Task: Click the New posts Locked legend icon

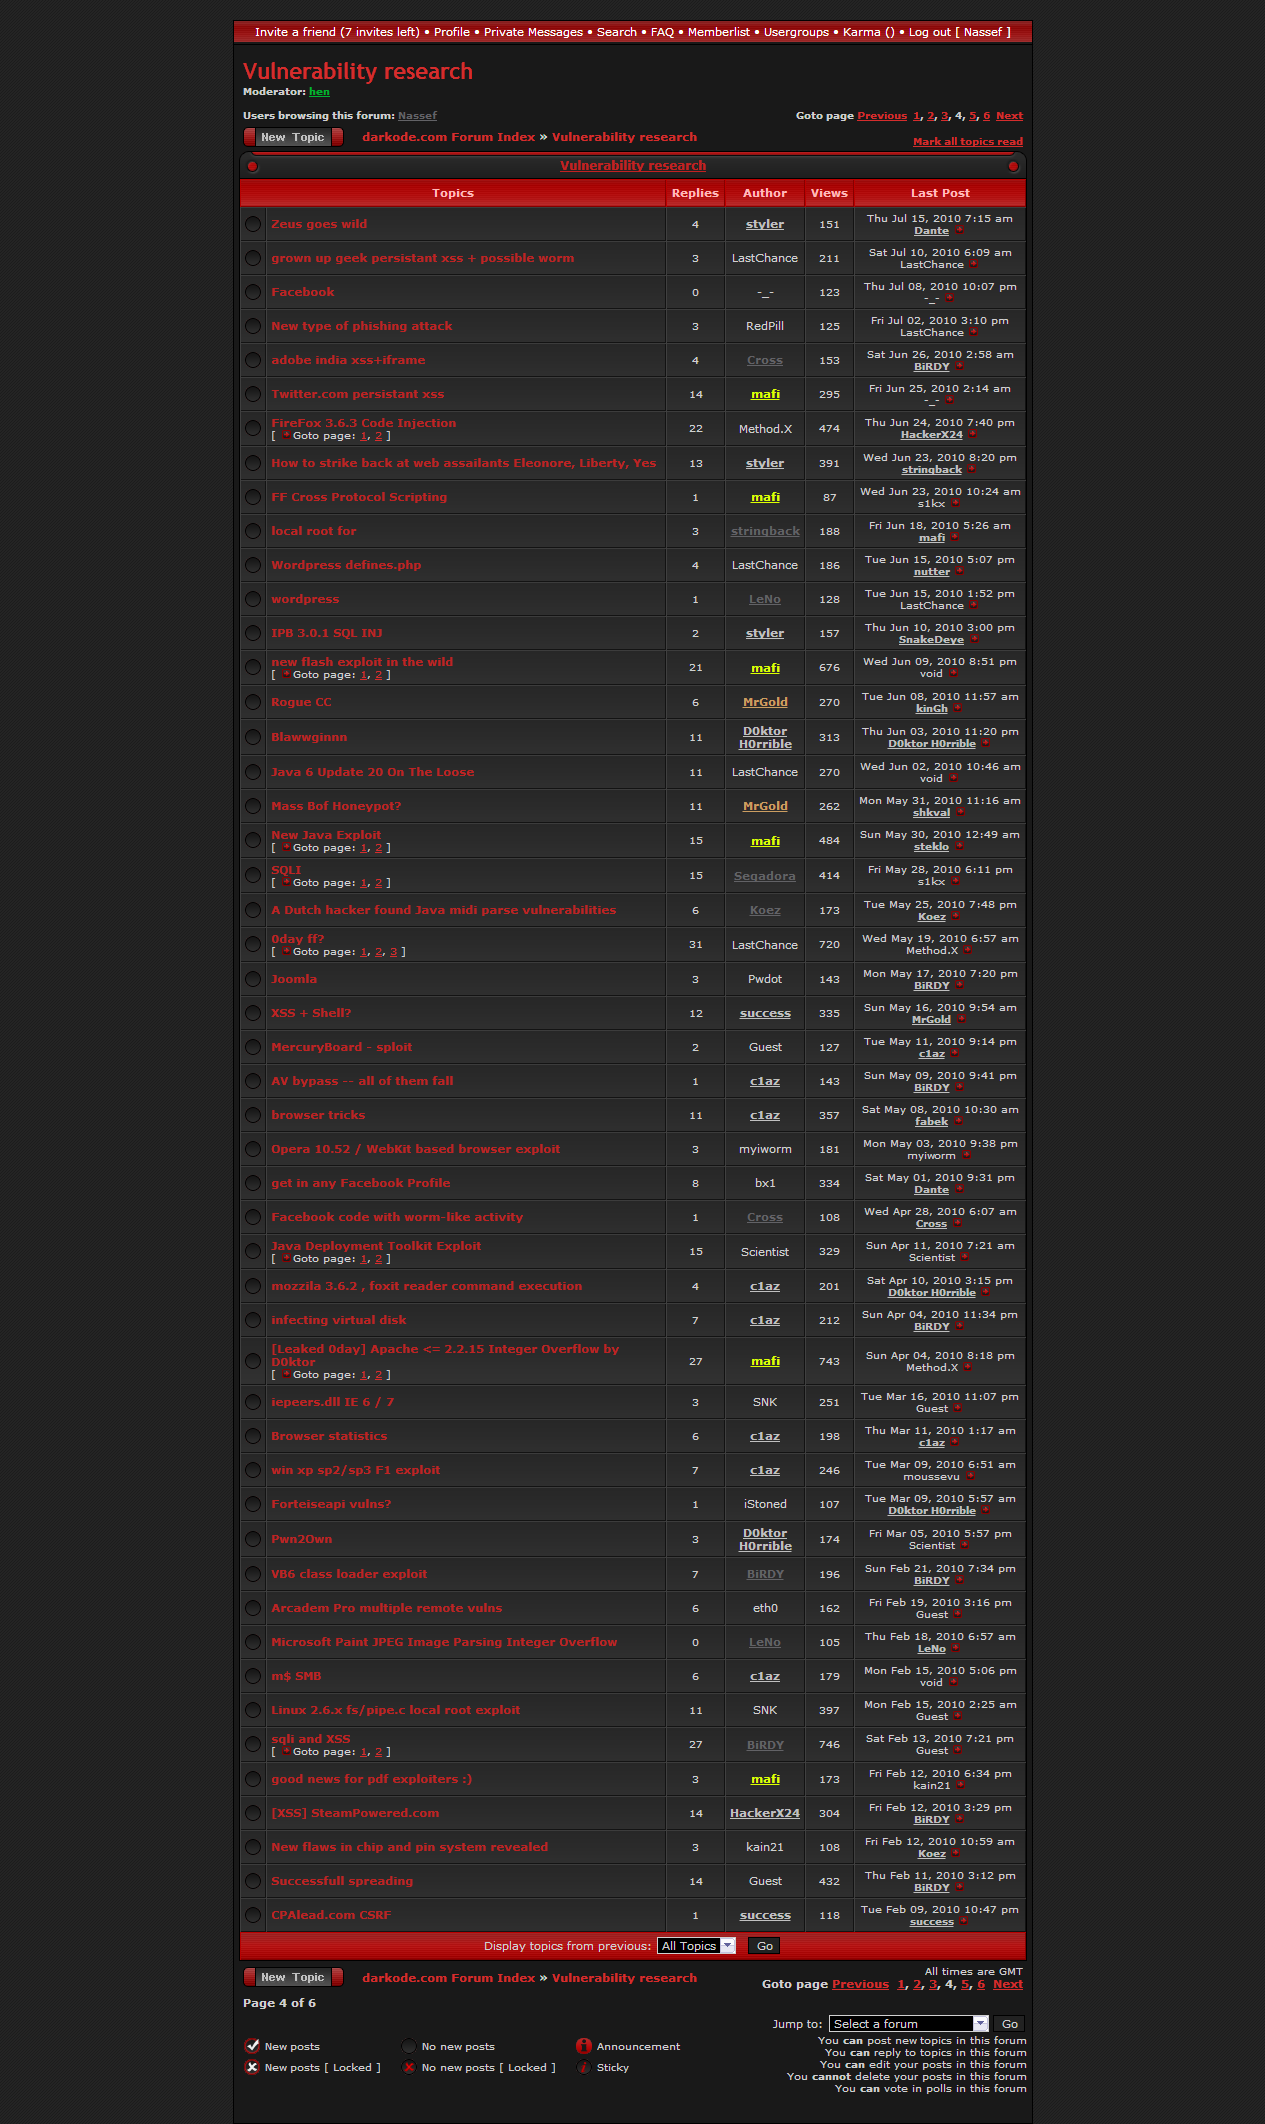Action: pyautogui.click(x=252, y=2067)
